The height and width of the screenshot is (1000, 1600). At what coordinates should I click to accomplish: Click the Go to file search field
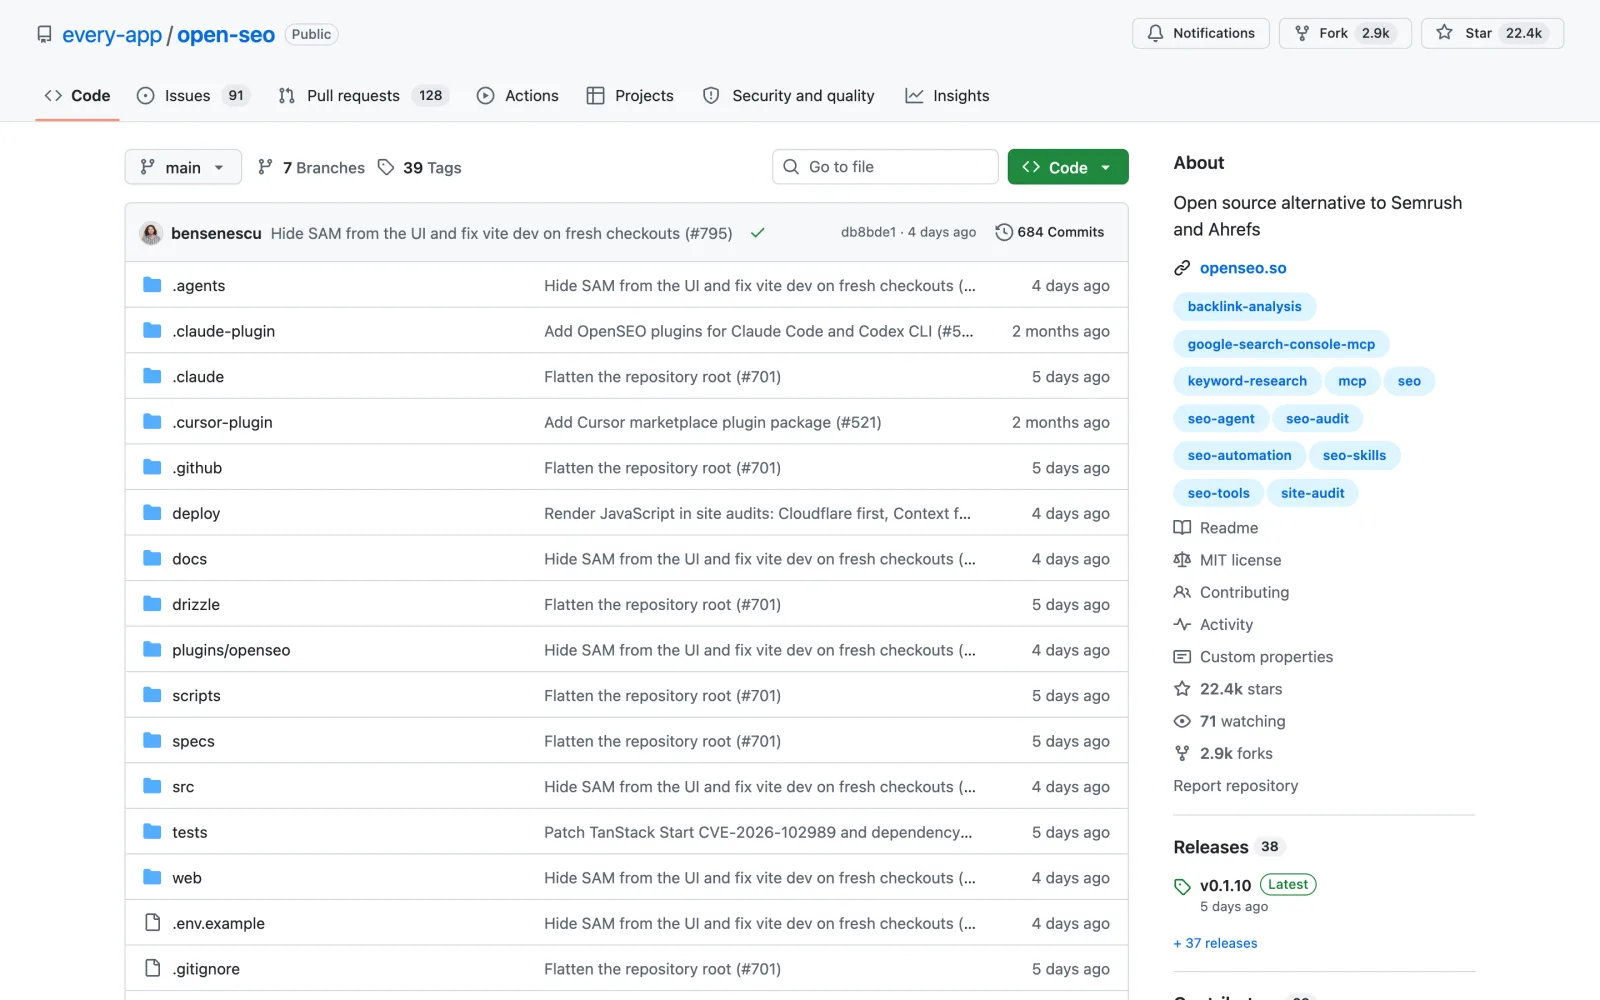click(885, 167)
